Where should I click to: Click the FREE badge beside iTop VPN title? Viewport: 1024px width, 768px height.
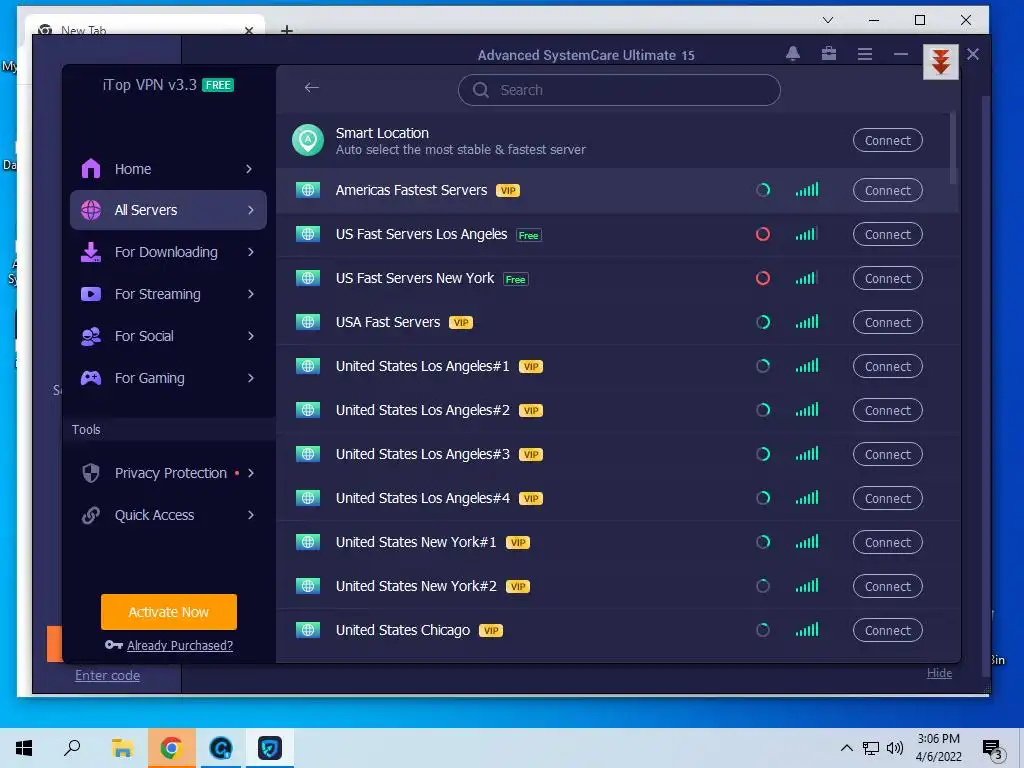click(218, 85)
